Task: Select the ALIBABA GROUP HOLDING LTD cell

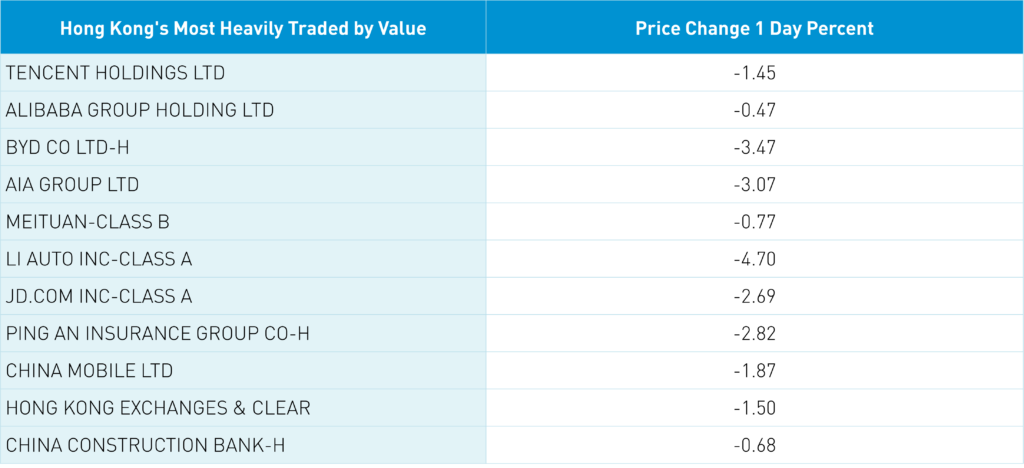Action: [x=140, y=110]
